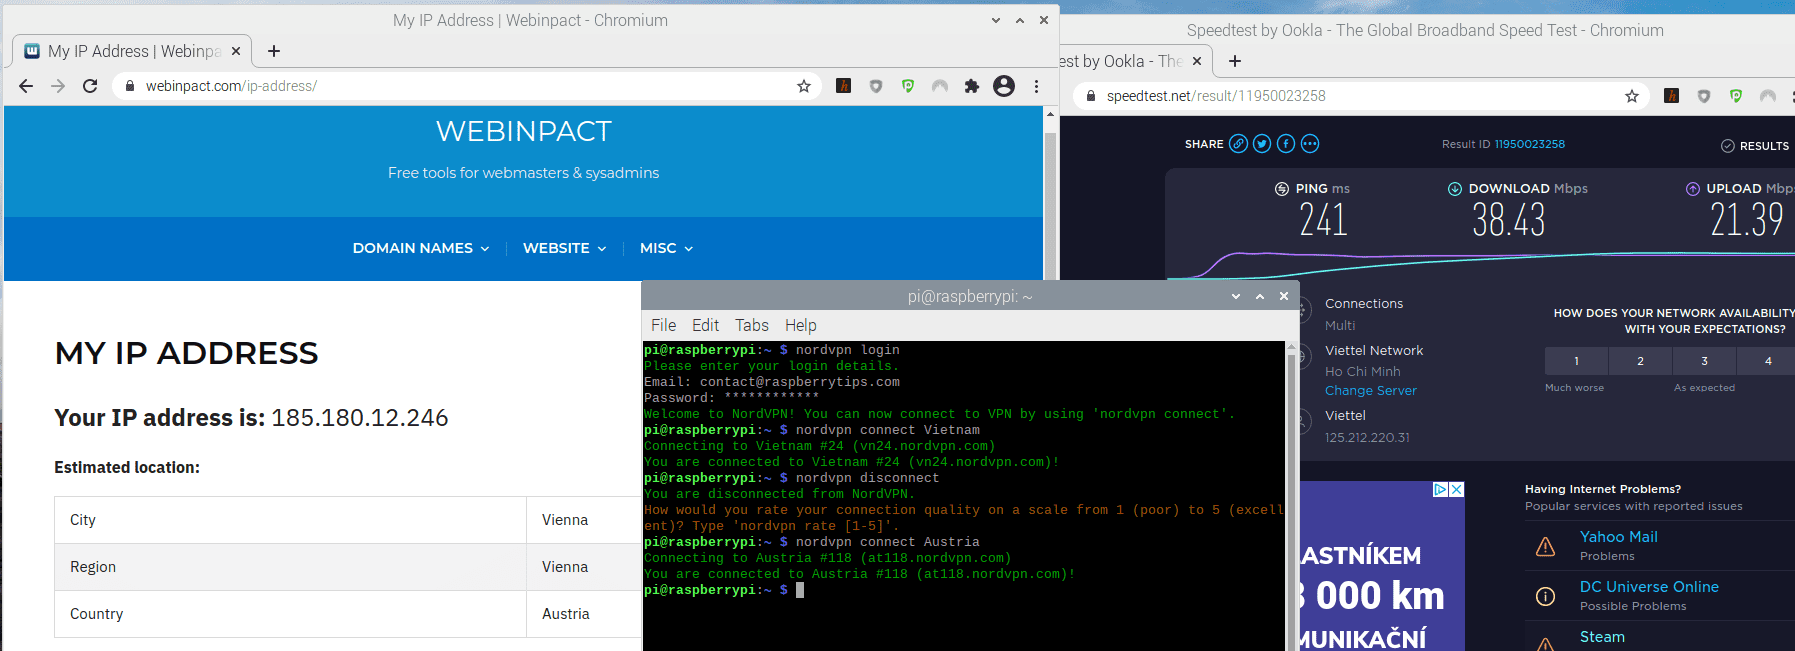Share Speedtest result on Facebook
Screen dimensions: 1795x651
pos(1286,144)
